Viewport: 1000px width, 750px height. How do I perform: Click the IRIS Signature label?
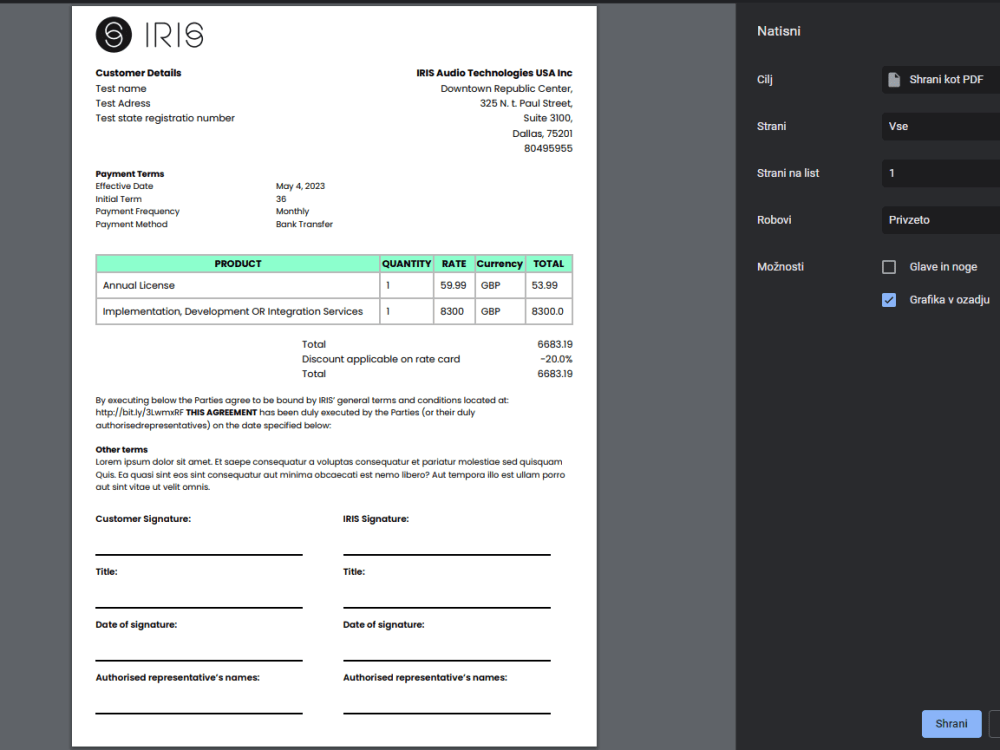[376, 519]
